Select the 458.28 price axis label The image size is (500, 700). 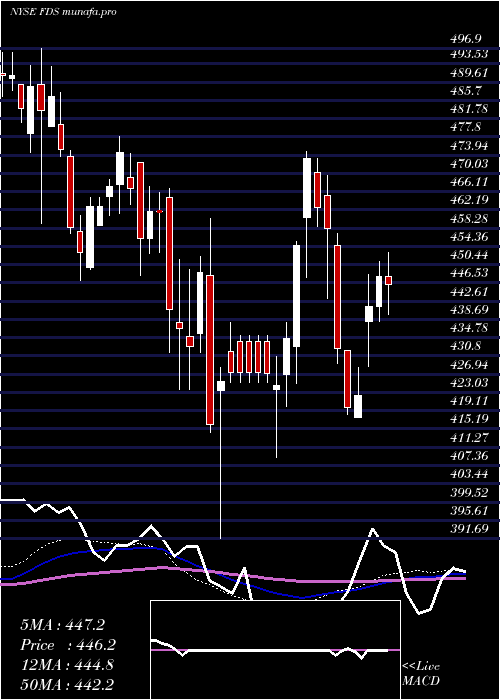(x=471, y=218)
